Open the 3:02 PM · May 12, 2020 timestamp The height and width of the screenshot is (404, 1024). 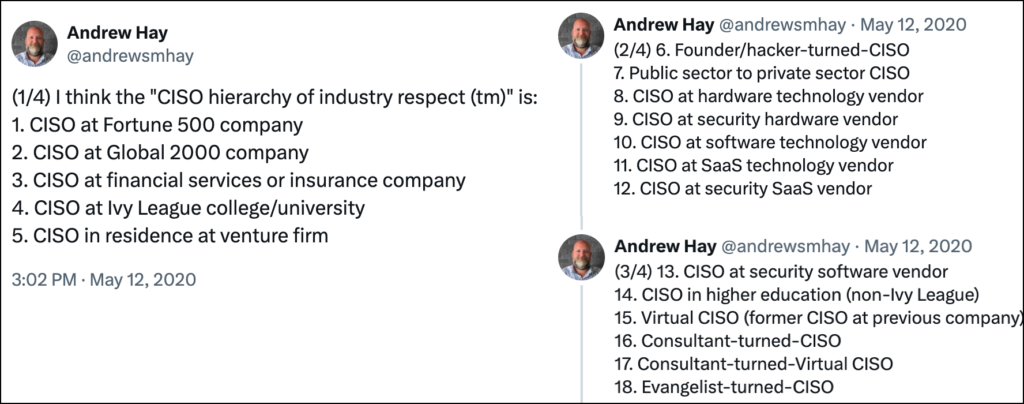pos(103,279)
